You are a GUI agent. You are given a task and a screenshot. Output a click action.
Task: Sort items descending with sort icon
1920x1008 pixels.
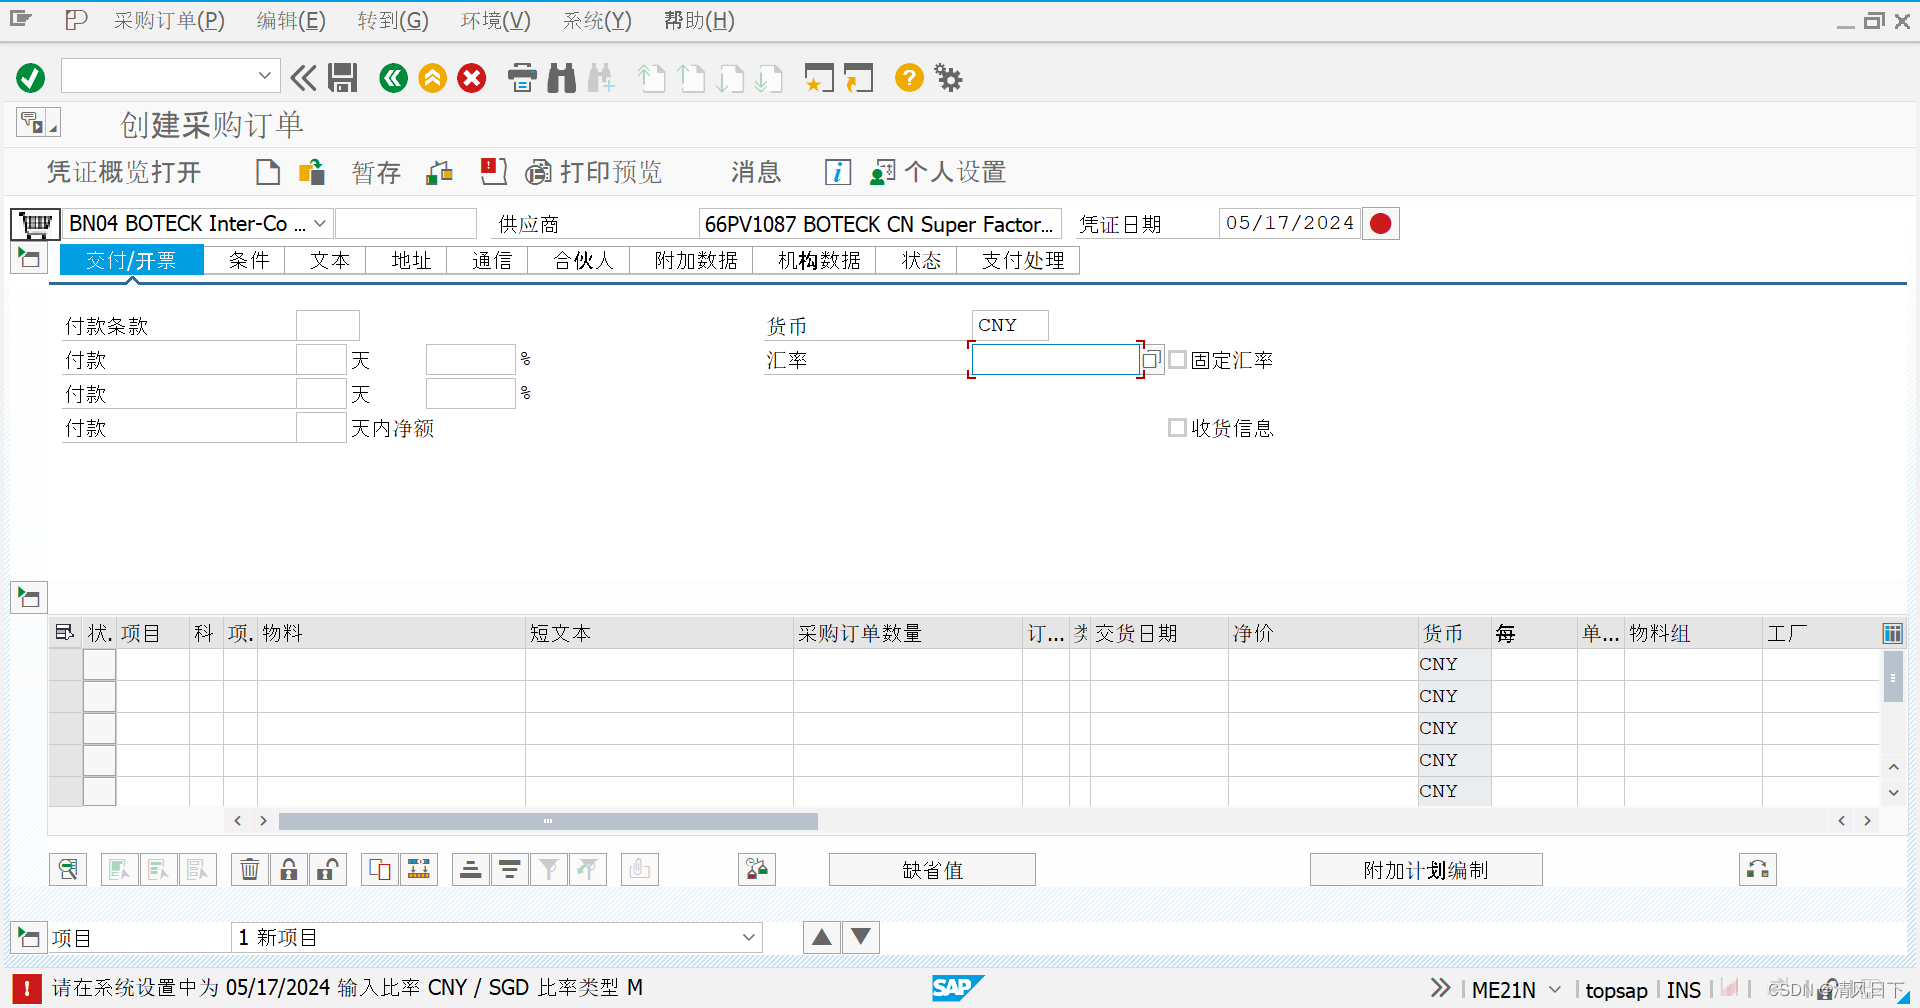509,869
